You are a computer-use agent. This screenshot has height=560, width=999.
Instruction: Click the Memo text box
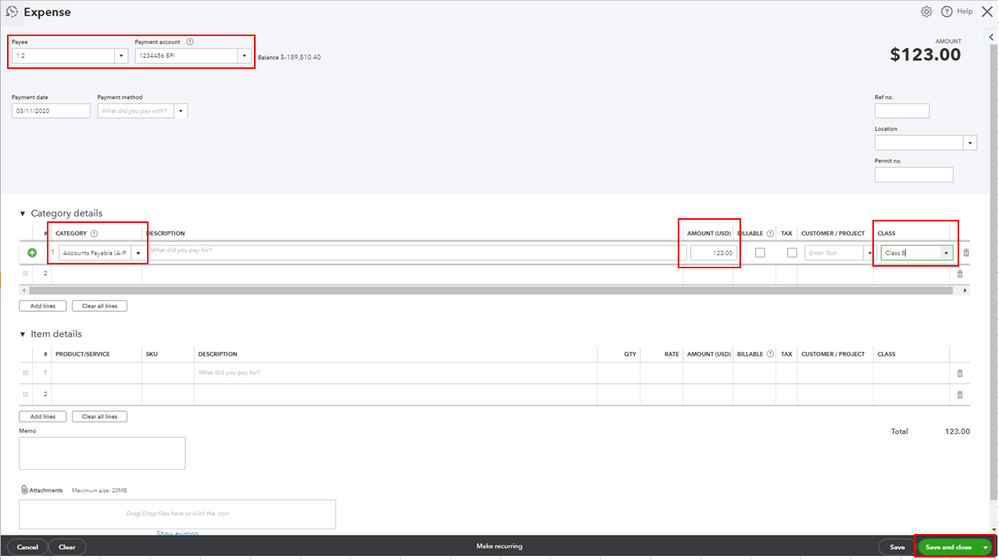(102, 453)
